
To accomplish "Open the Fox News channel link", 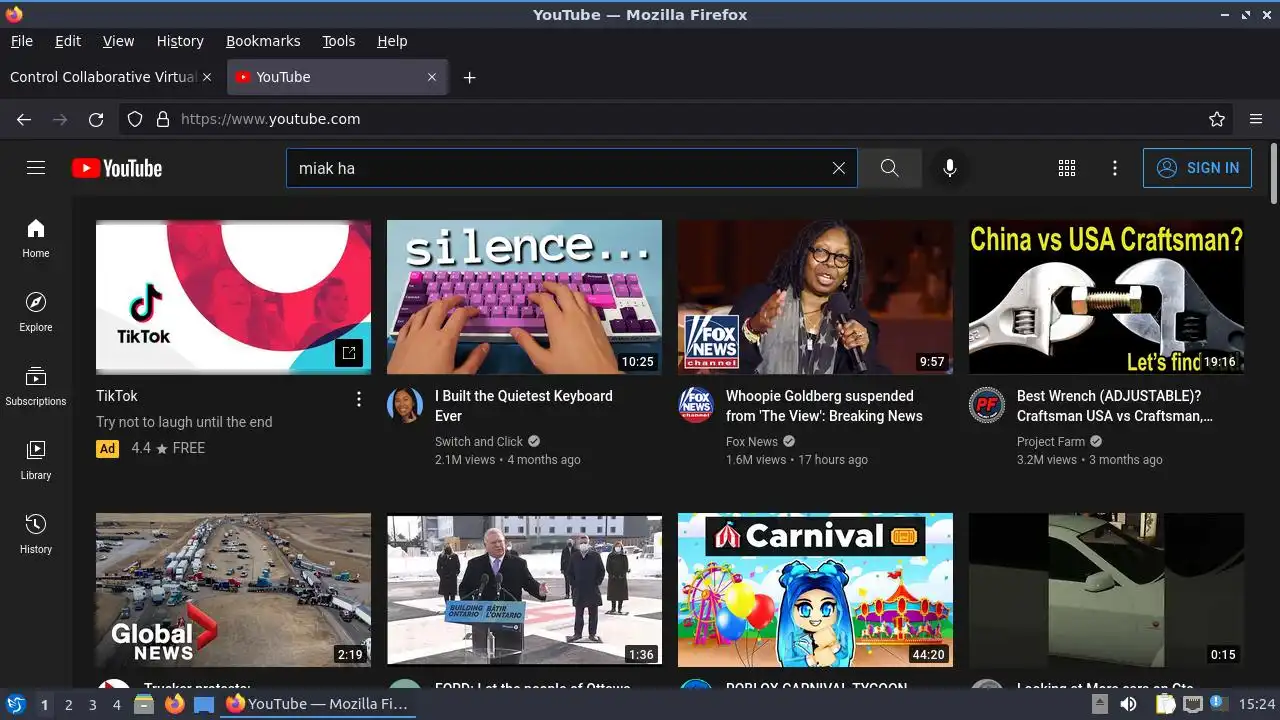I will (752, 441).
